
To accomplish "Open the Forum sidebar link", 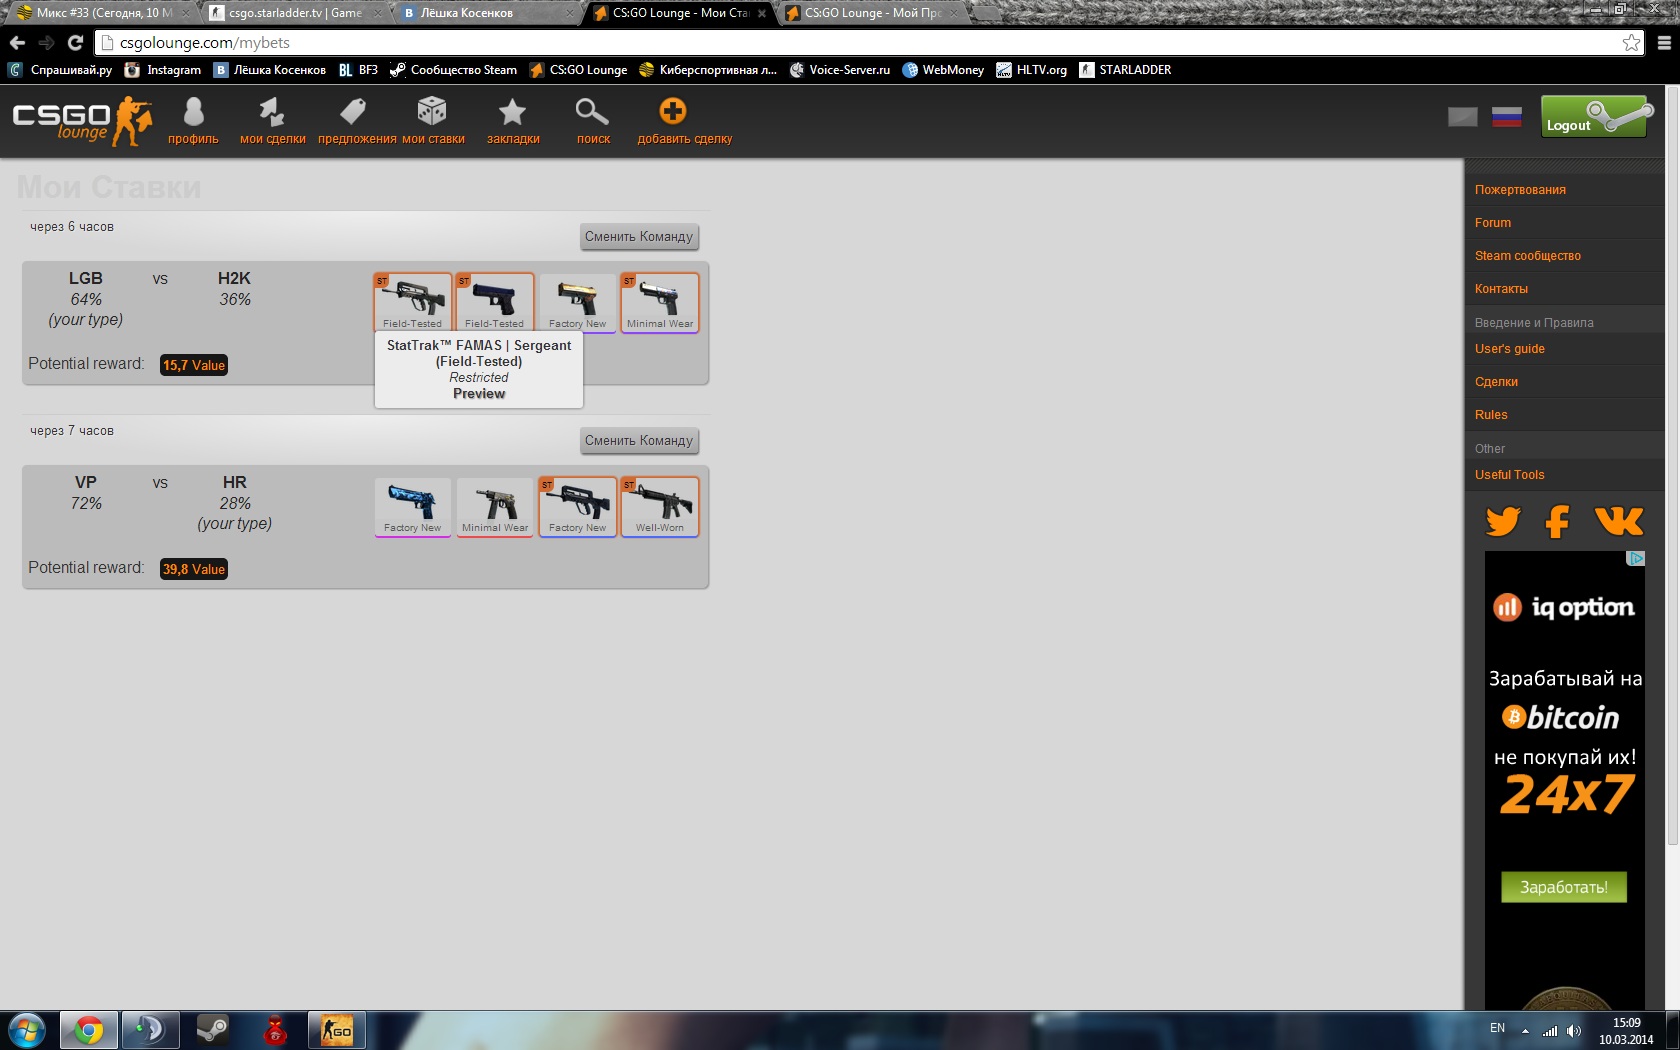I will click(1493, 223).
